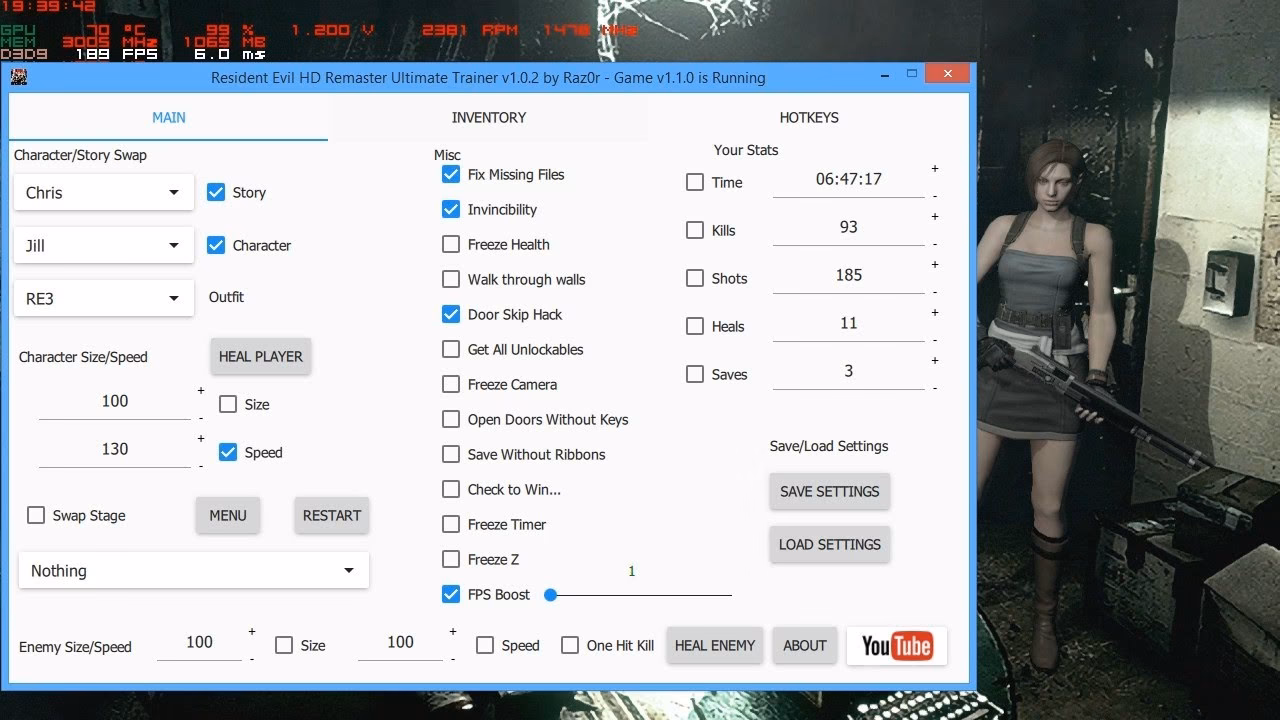Click SAVE SETTINGS
The width and height of the screenshot is (1280, 720).
point(830,491)
